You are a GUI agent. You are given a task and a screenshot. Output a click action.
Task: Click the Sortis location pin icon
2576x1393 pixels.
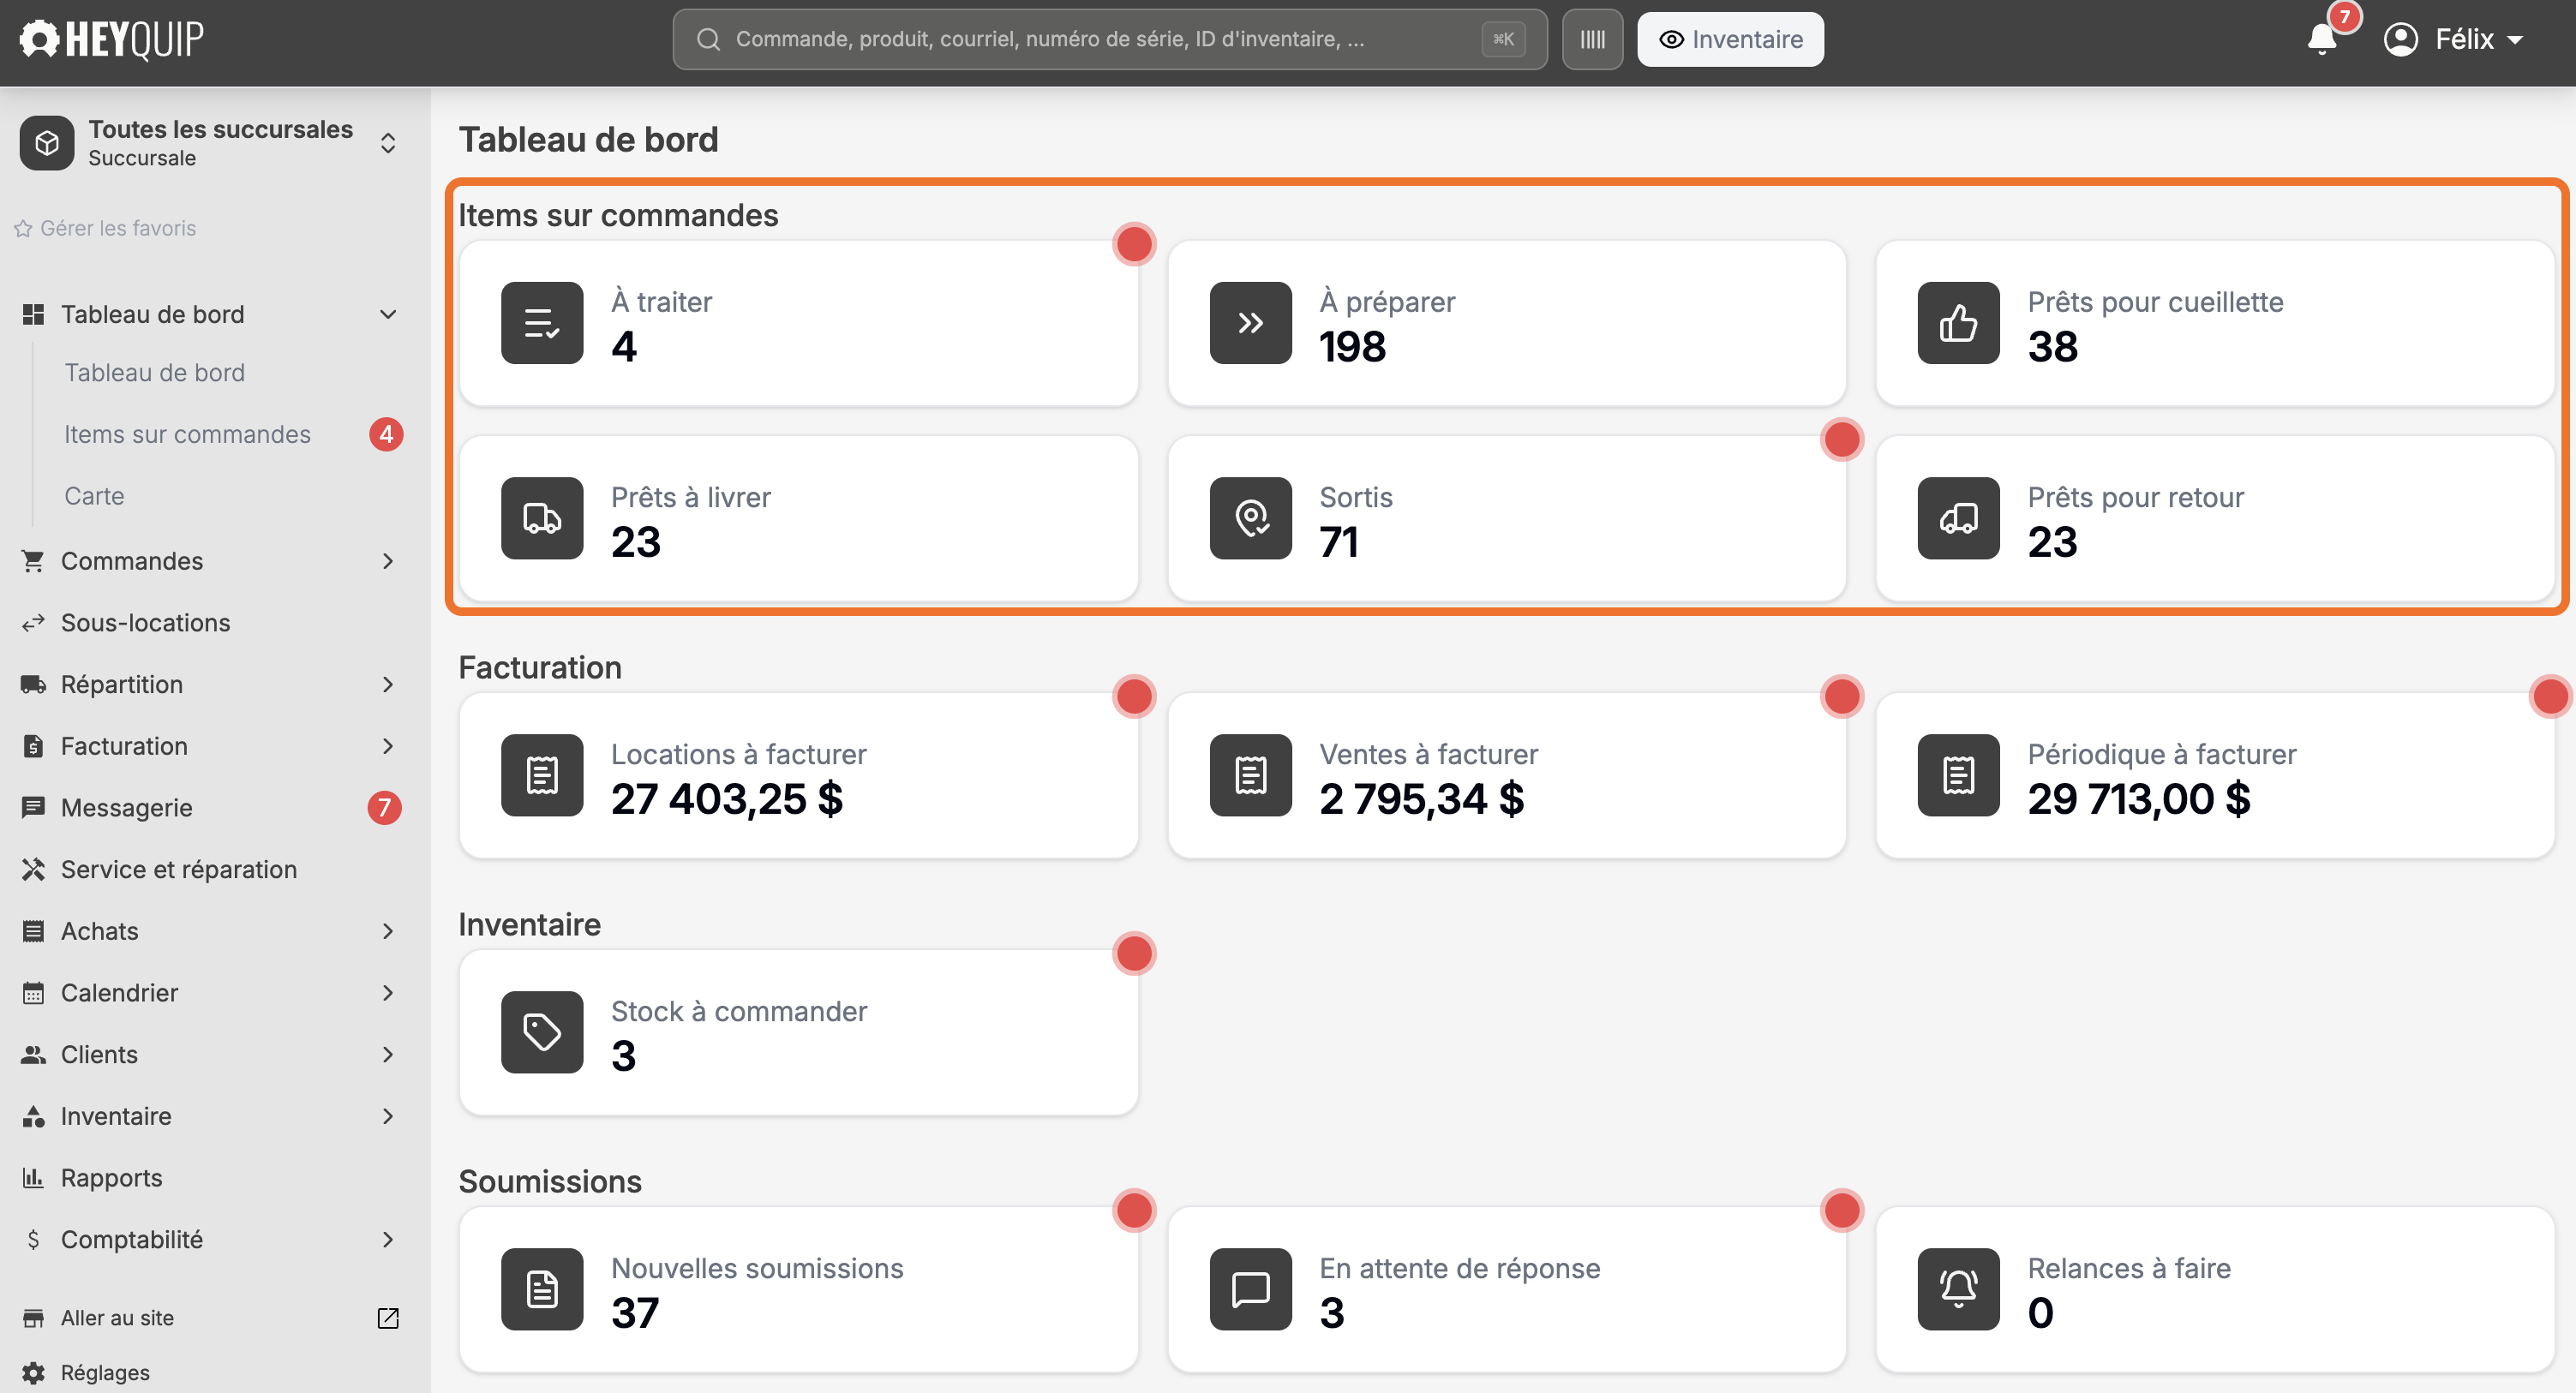[x=1250, y=518]
